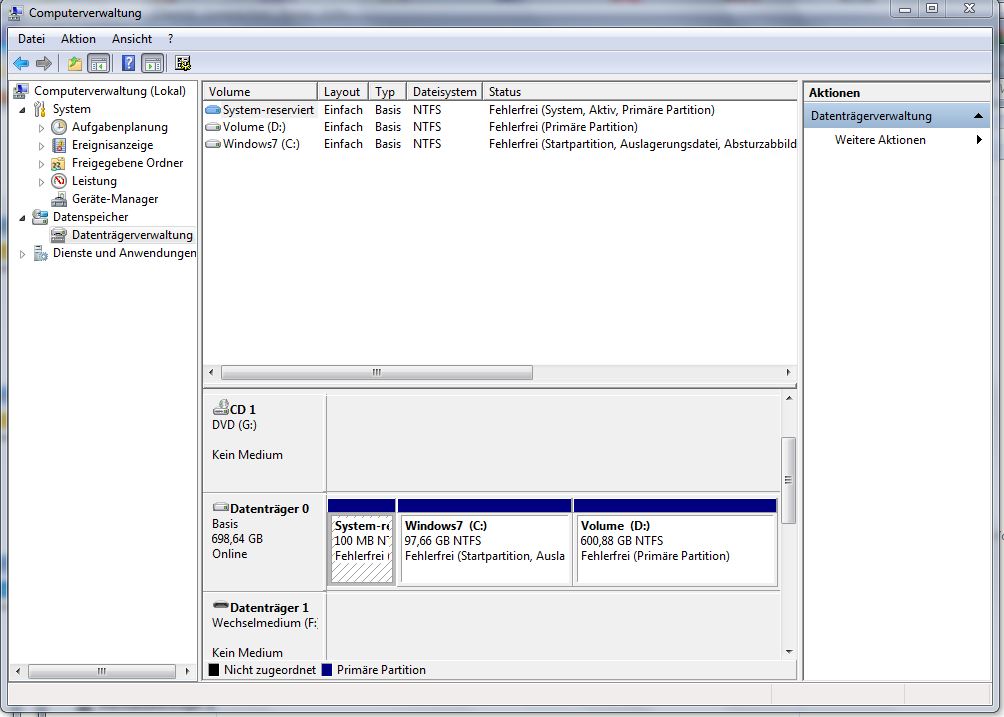Click the Windows7 (C:) drive icon in list
The height and width of the screenshot is (717, 1004).
pos(213,144)
